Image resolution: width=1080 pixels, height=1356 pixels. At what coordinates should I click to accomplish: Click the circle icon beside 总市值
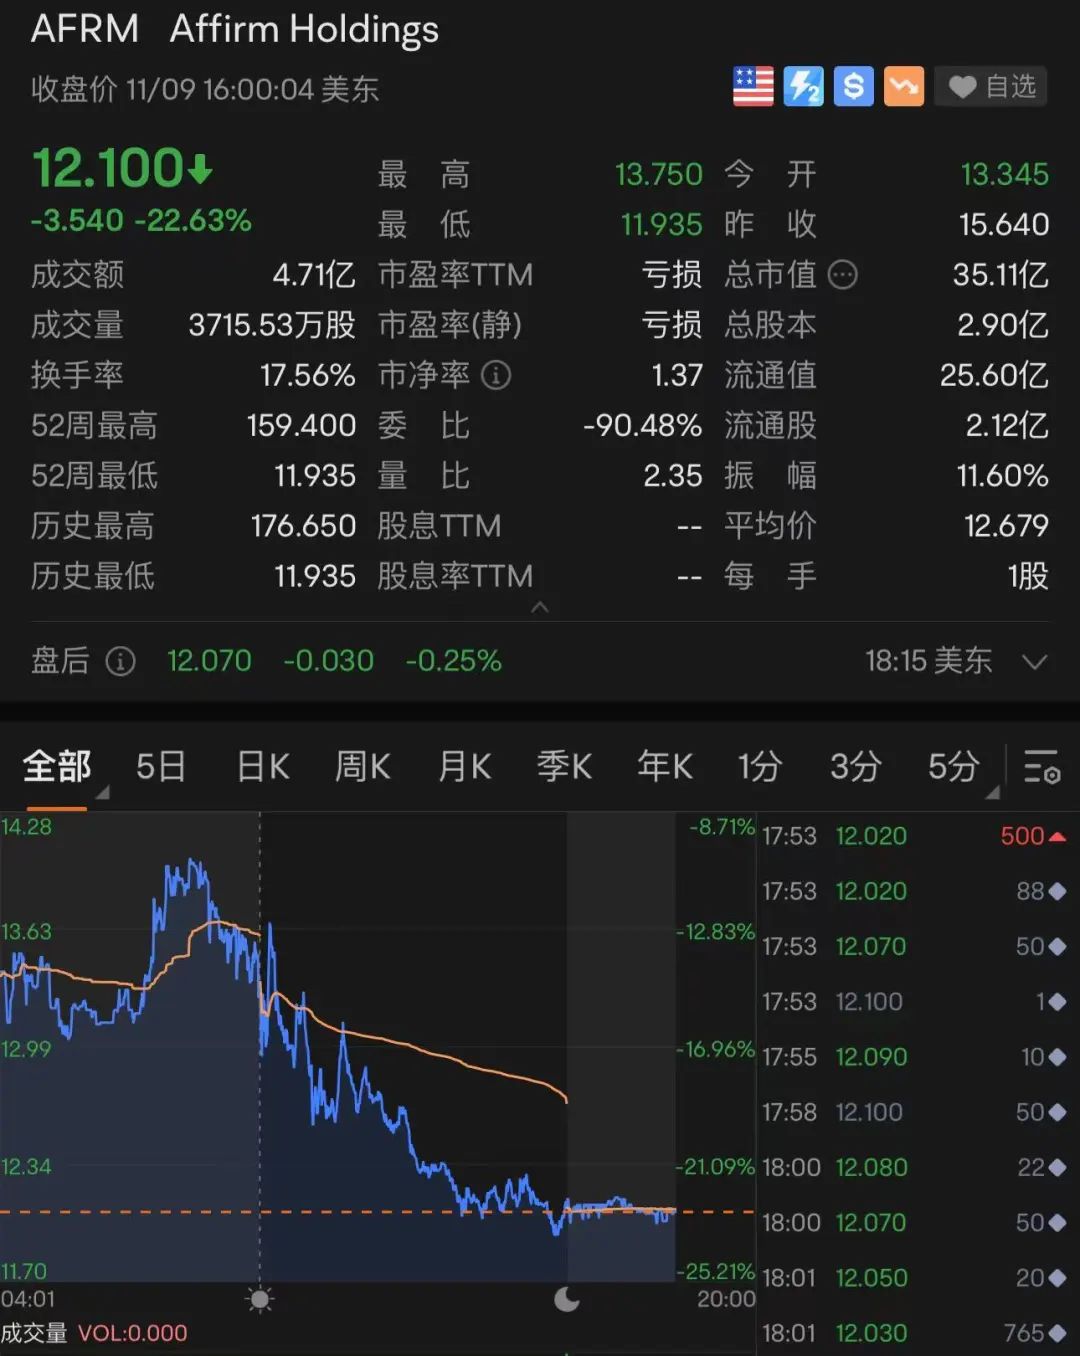pos(843,275)
